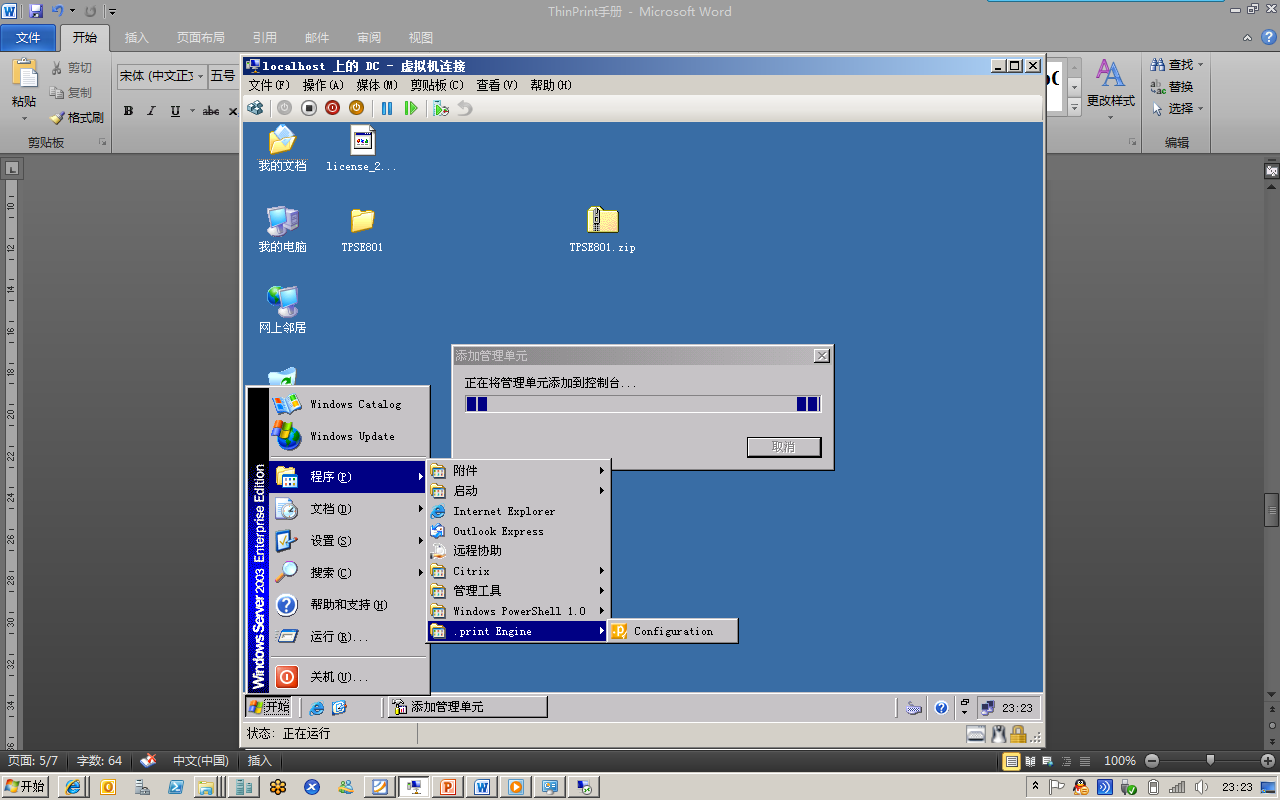Open the 我的文档 desktop icon
The width and height of the screenshot is (1280, 800).
[282, 148]
